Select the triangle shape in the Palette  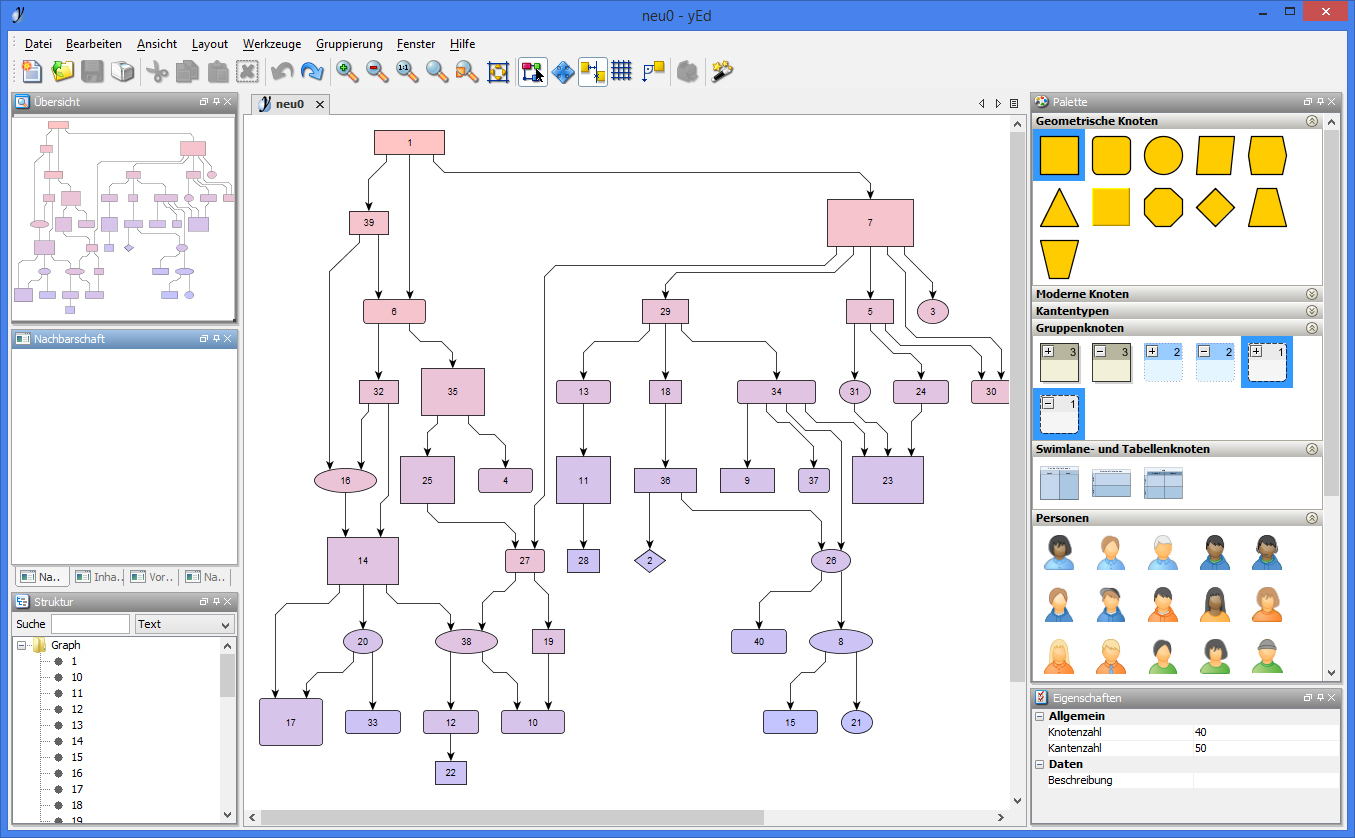[1059, 207]
